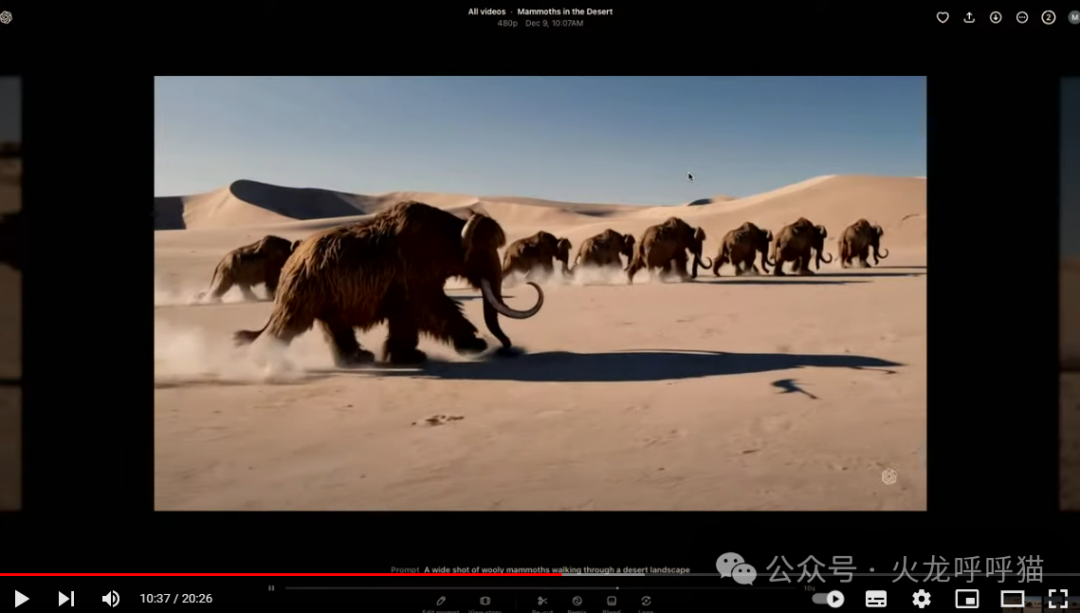
Task: Open the M profile avatar menu
Action: pos(1074,17)
